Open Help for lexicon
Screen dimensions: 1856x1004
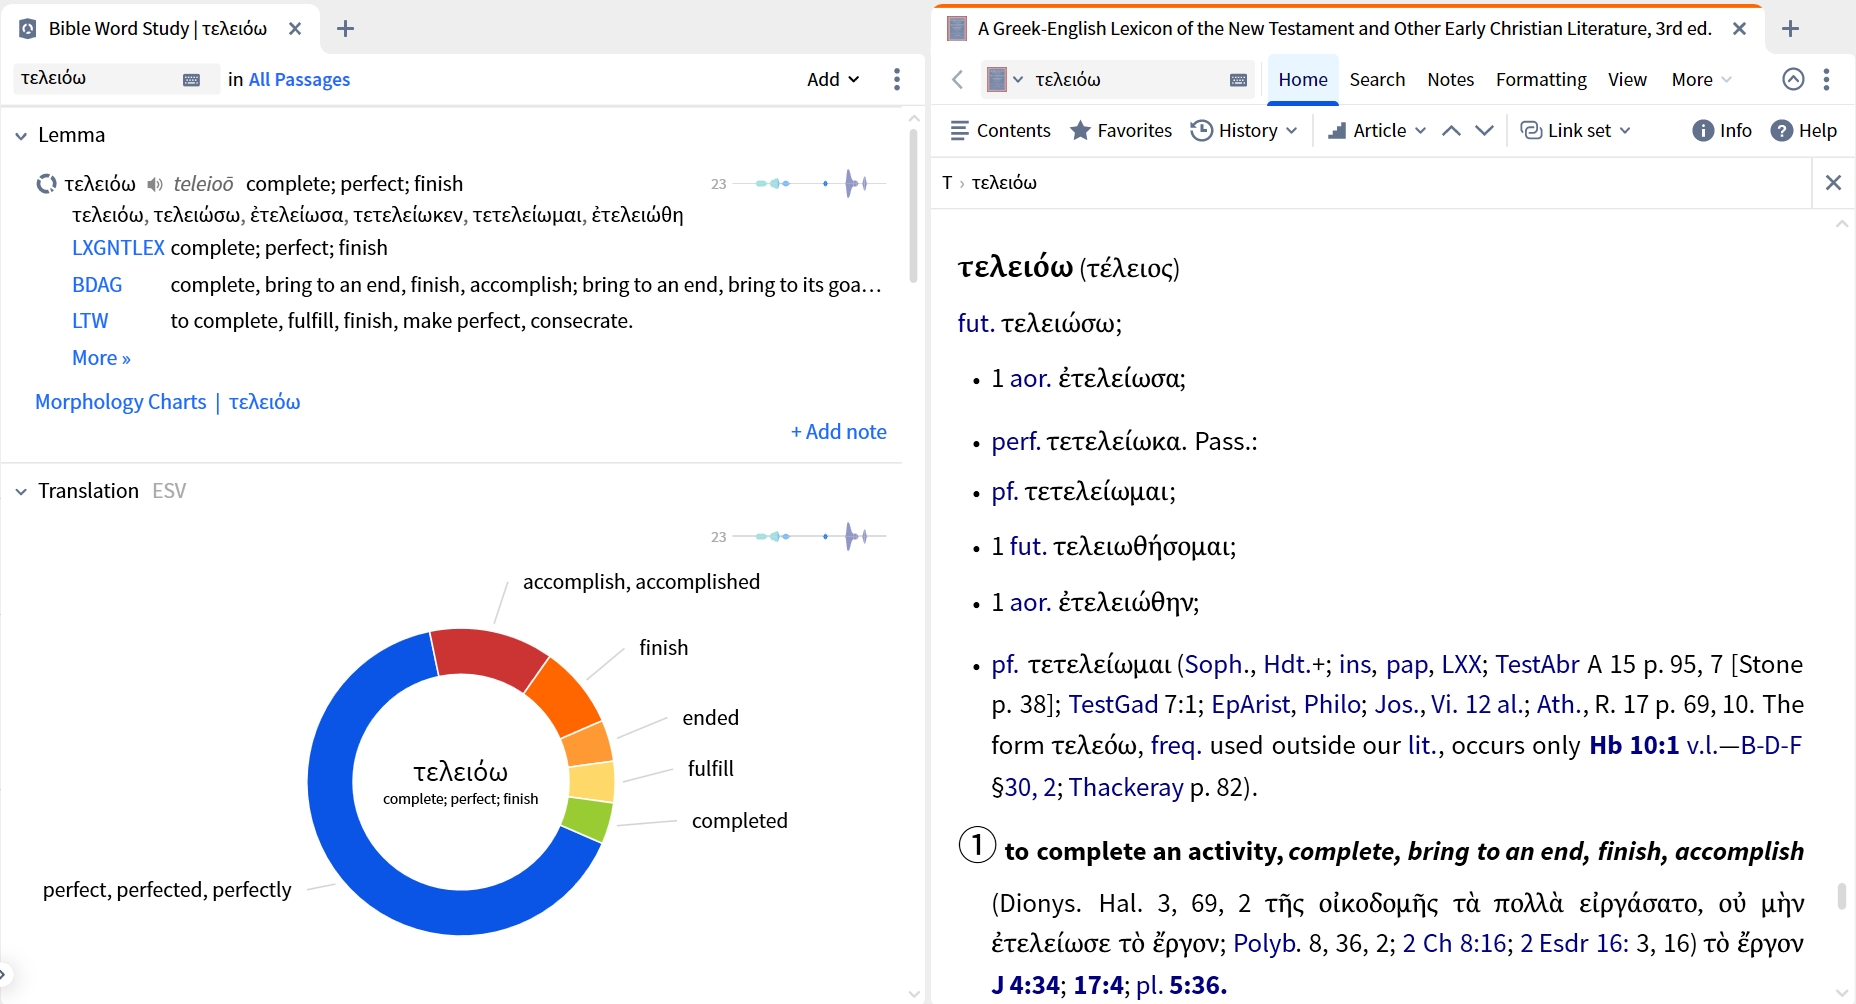1804,130
